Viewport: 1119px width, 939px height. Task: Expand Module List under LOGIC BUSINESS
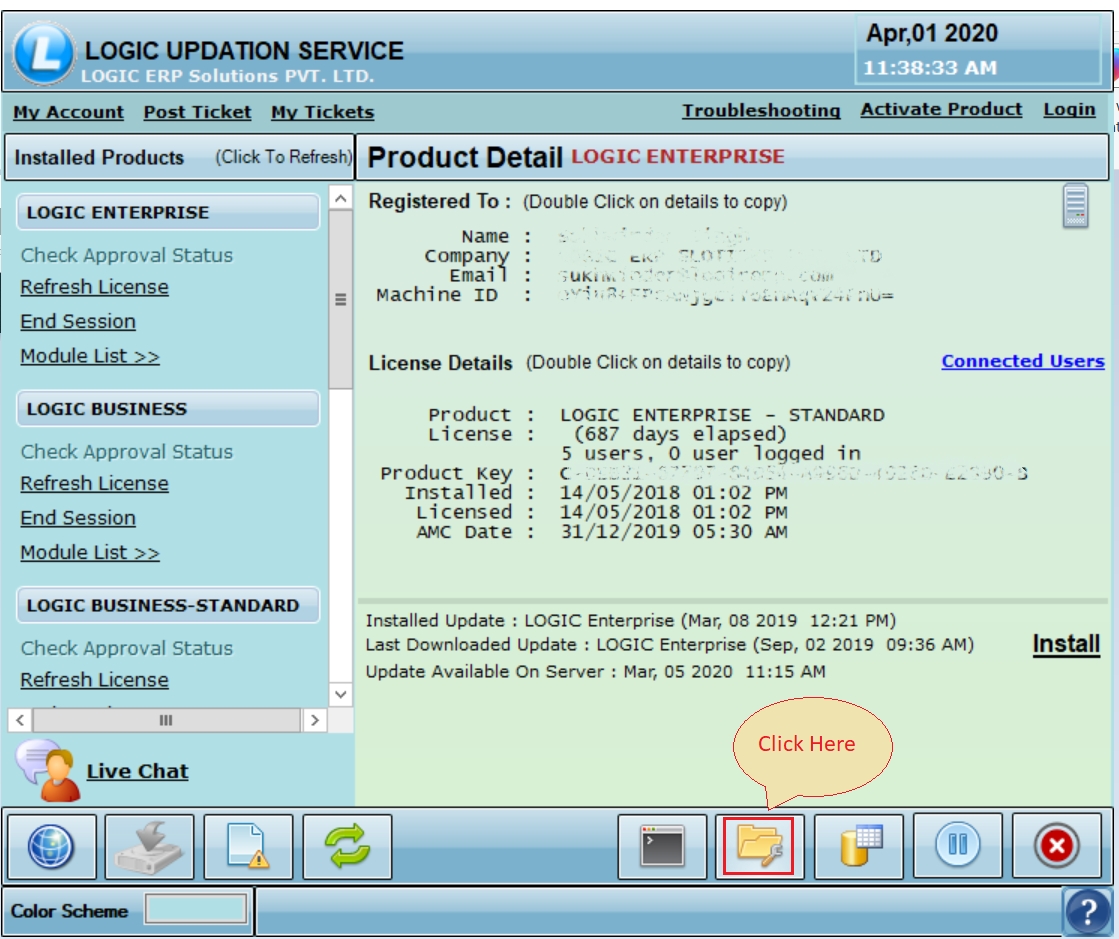coord(90,552)
